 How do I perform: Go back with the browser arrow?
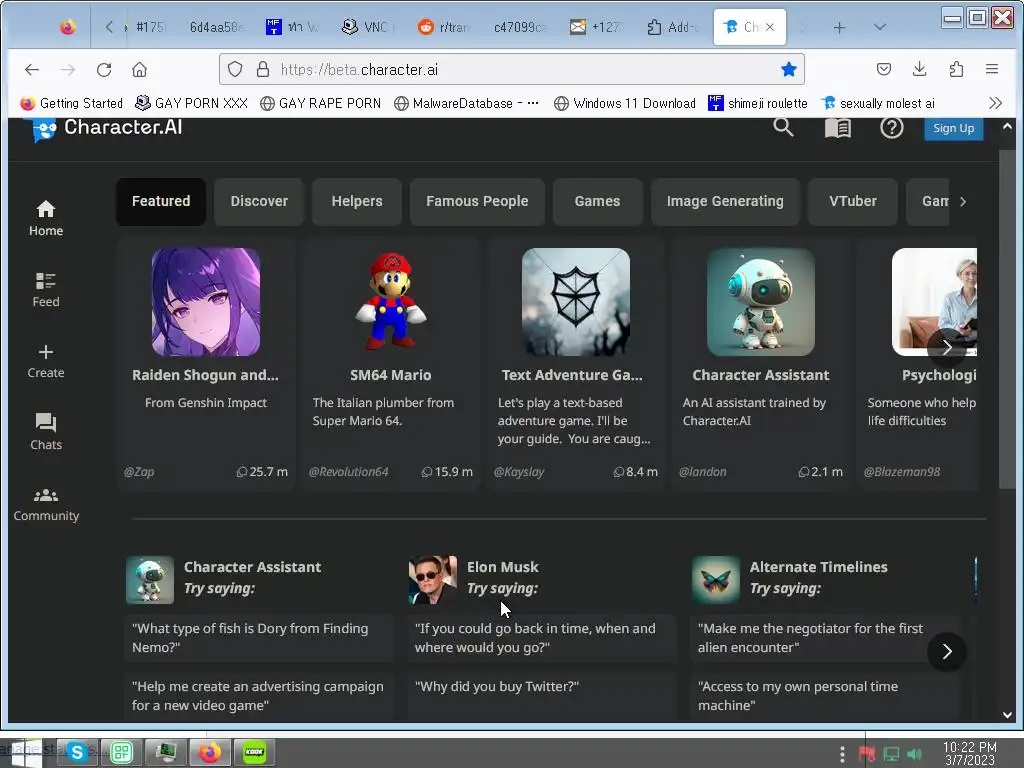(x=31, y=69)
